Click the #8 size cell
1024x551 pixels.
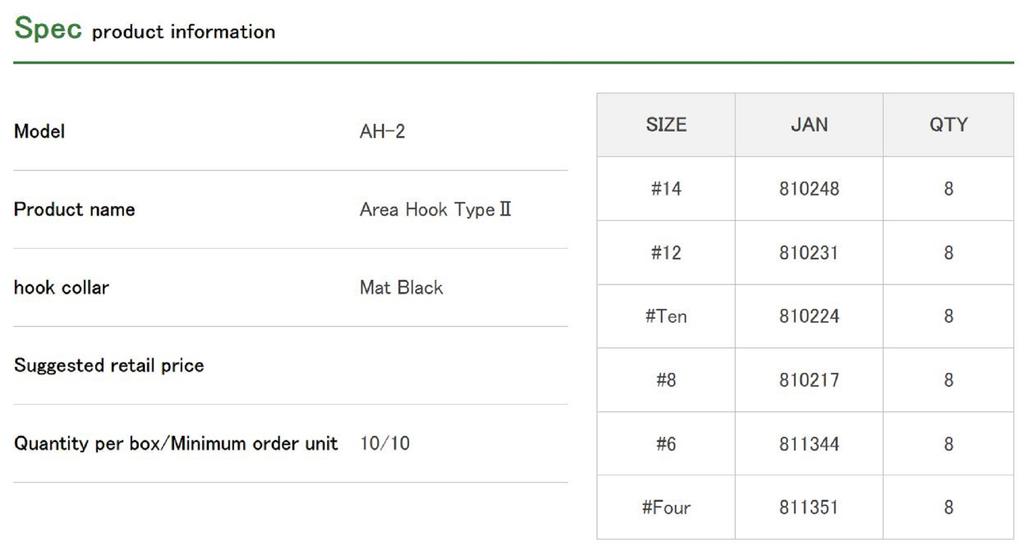coord(666,381)
